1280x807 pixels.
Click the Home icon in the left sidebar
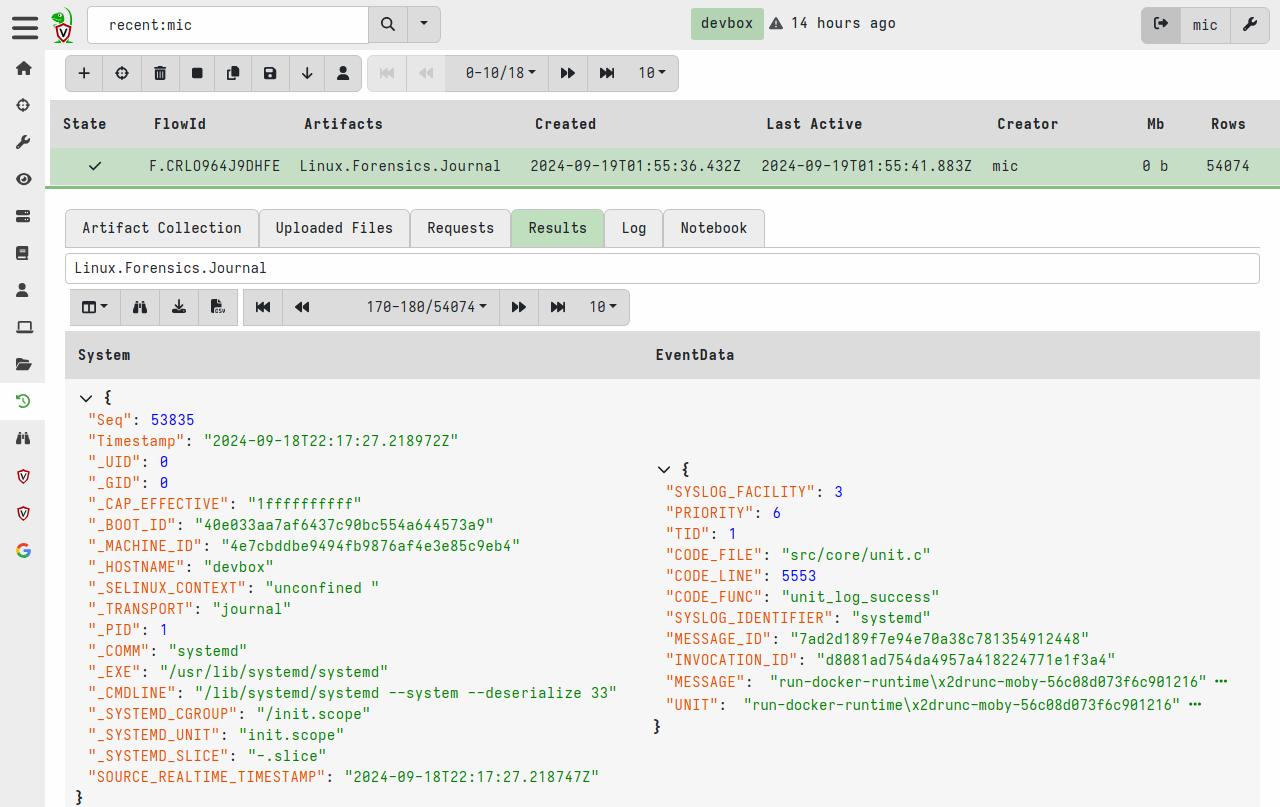coord(23,68)
